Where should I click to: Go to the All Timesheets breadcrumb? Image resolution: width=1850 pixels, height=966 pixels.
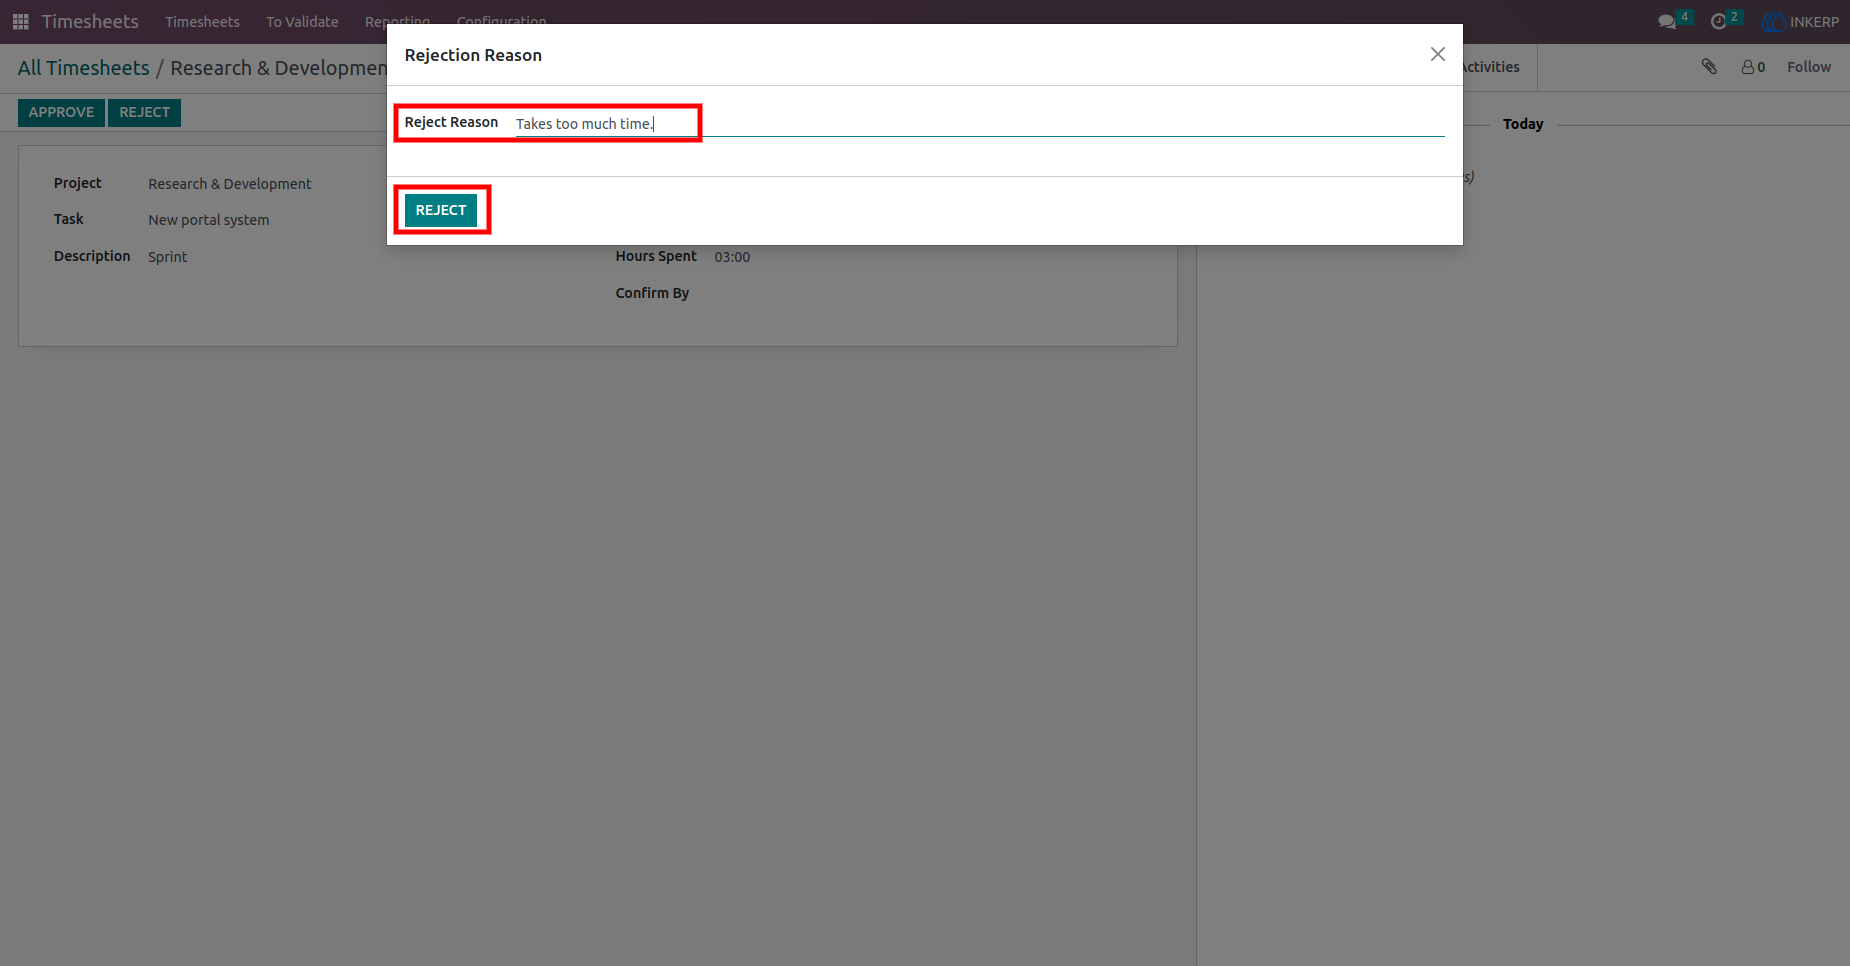(x=83, y=68)
